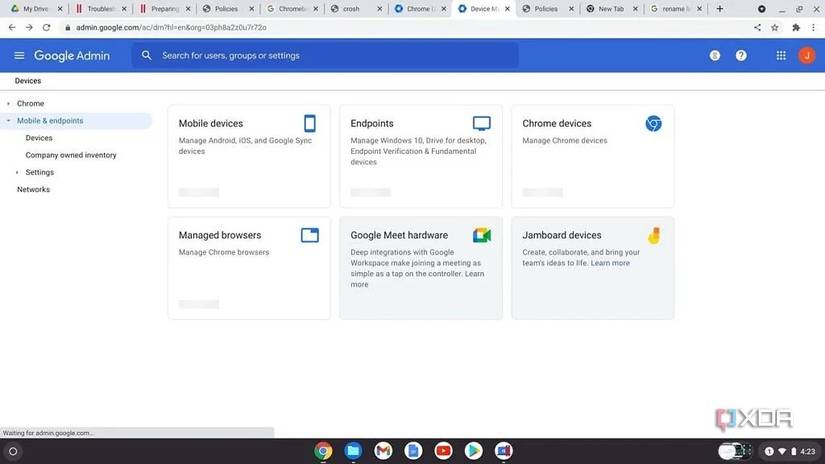Select Devices in the sidebar

[39, 138]
